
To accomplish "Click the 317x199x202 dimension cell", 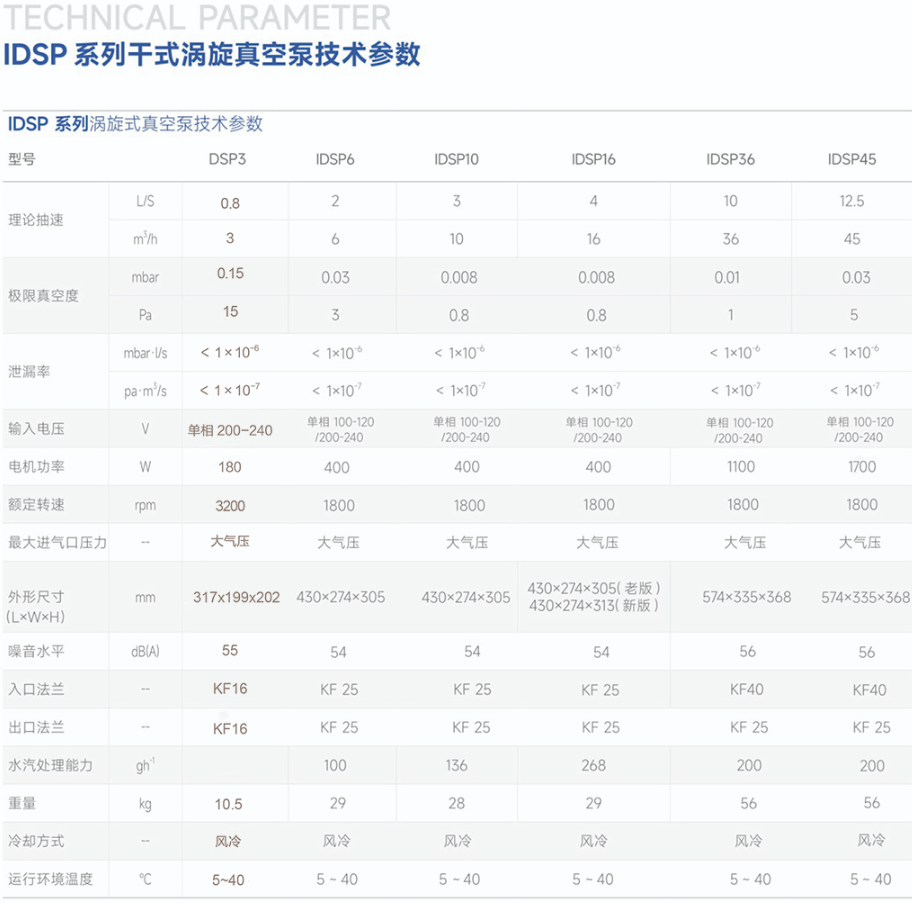I will tap(236, 597).
